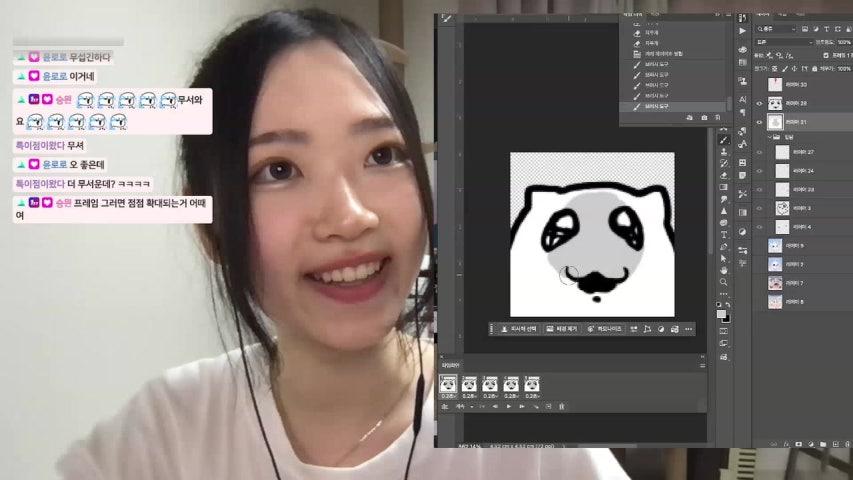
Task: Open the Character panel icon
Action: (x=743, y=99)
